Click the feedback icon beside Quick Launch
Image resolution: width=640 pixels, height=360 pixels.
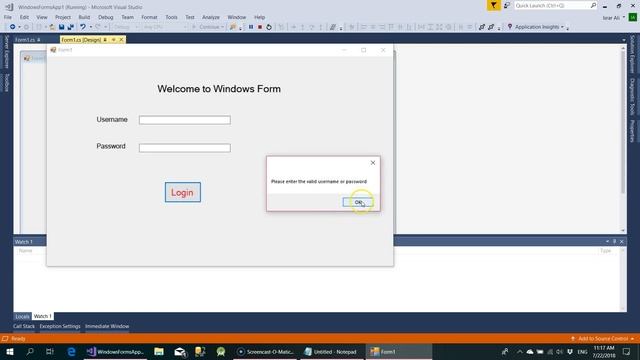pos(507,5)
